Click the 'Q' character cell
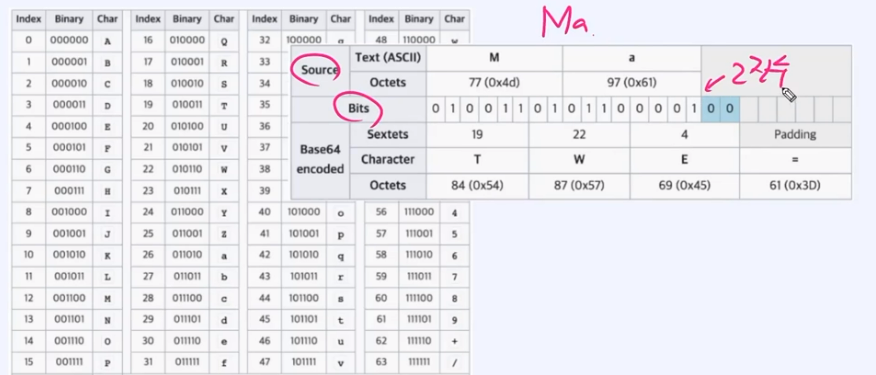The width and height of the screenshot is (876, 375). 224,40
